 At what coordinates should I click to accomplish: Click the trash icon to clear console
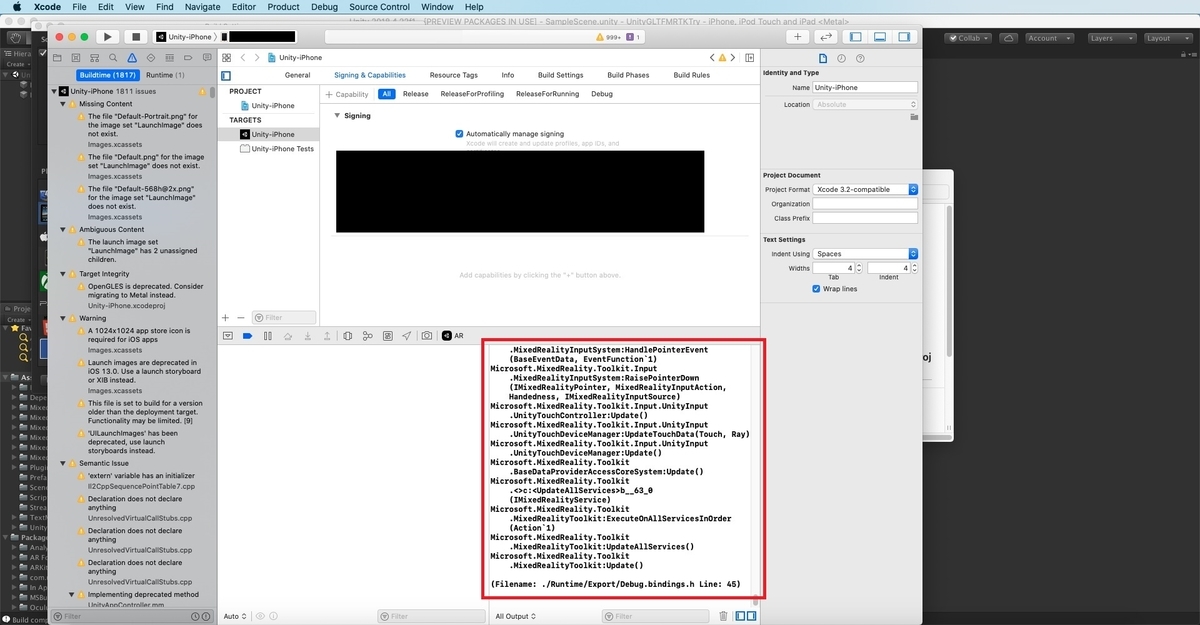723,616
